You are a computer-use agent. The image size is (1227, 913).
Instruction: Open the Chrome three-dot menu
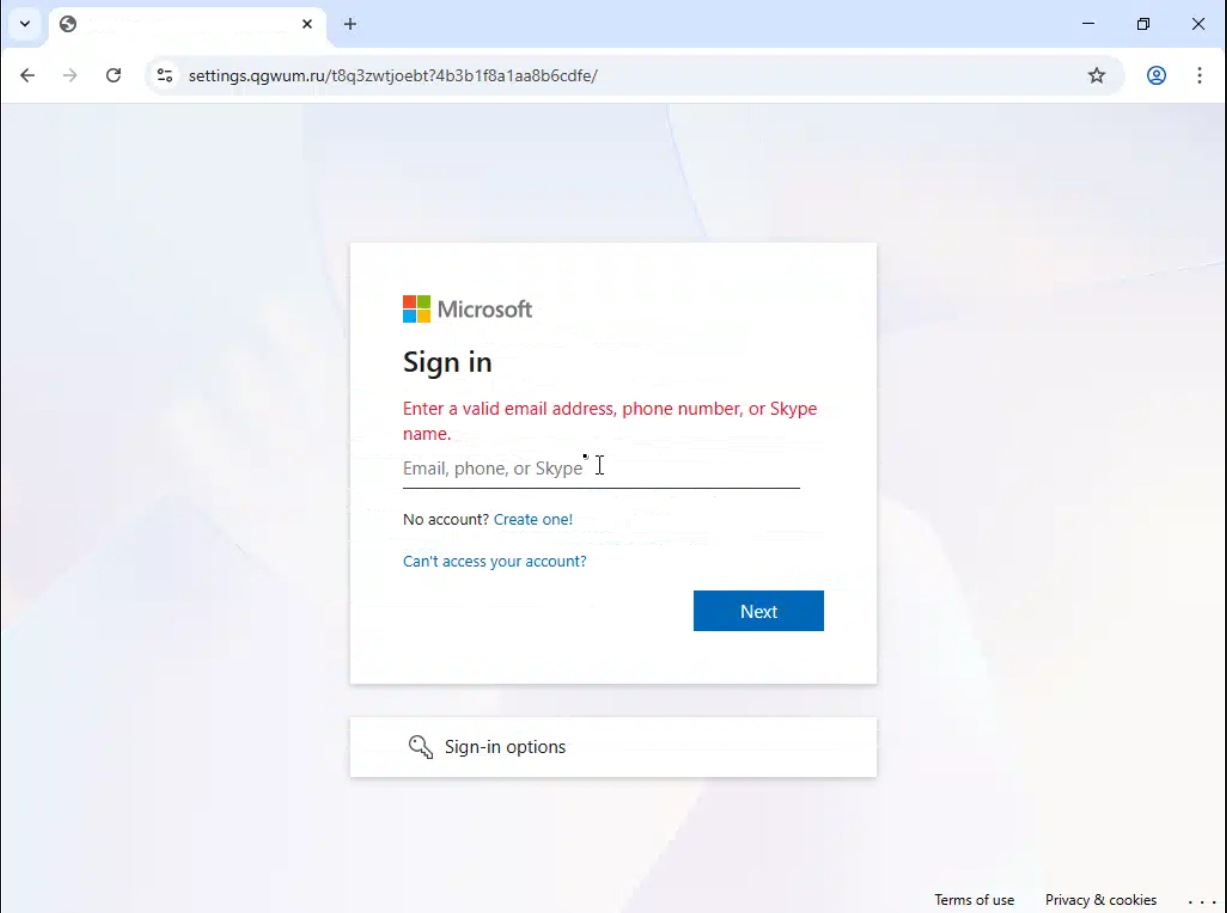[1199, 75]
